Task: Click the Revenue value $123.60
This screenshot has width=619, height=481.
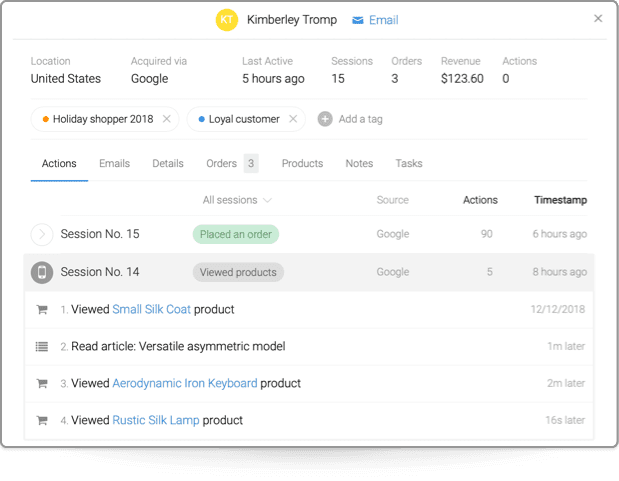Action: tap(462, 79)
